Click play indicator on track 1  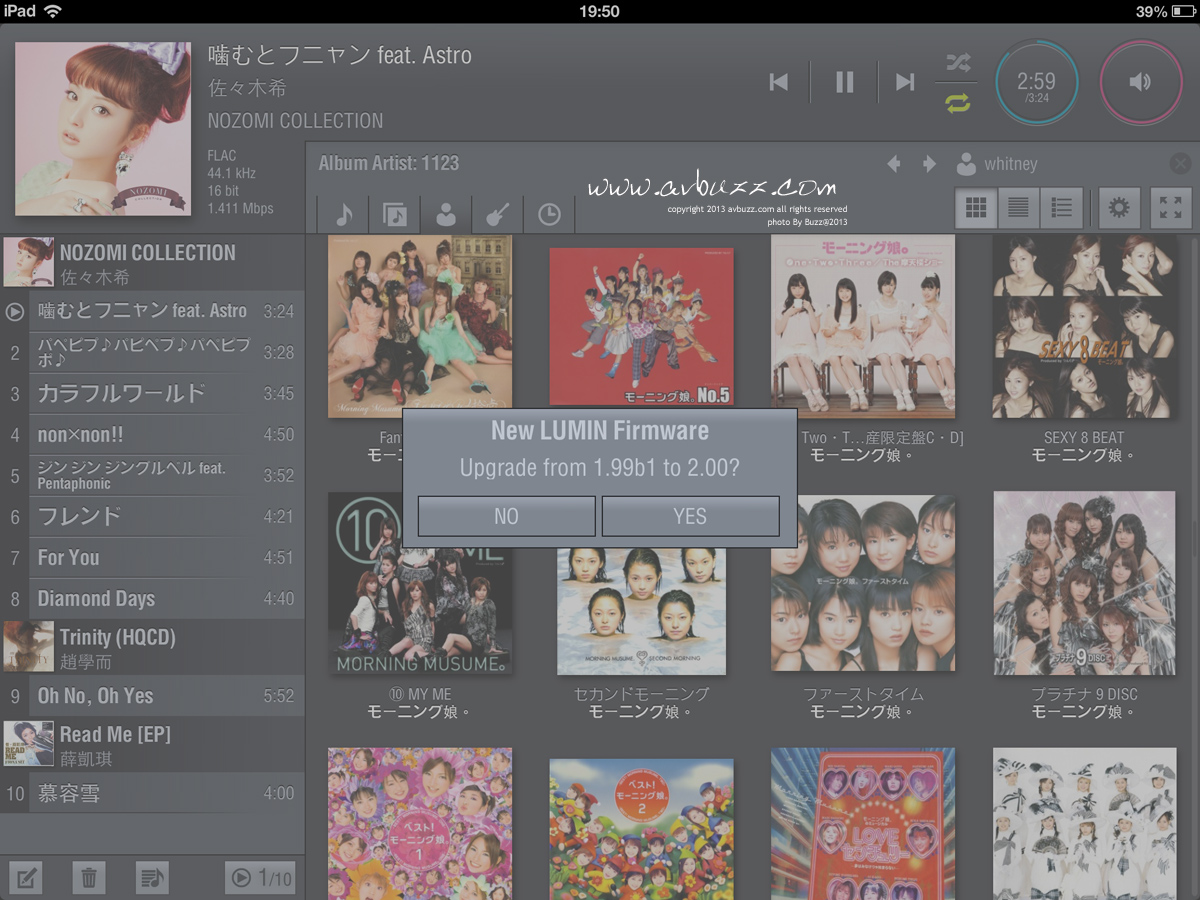coord(15,312)
